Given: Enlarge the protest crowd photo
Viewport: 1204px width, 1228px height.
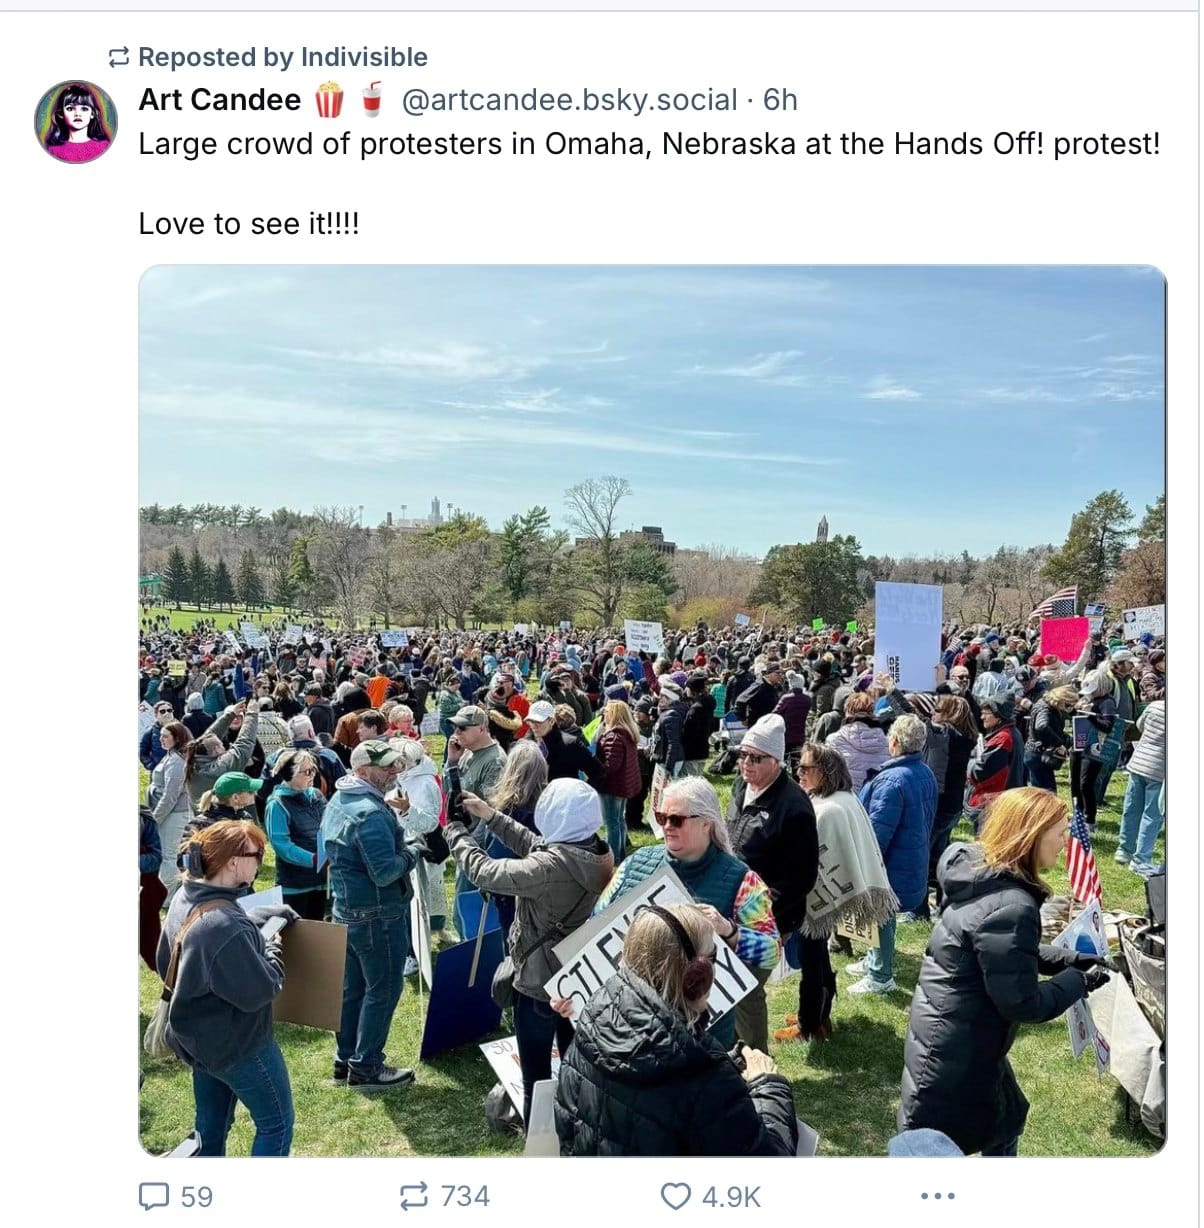Looking at the screenshot, I should tap(652, 710).
